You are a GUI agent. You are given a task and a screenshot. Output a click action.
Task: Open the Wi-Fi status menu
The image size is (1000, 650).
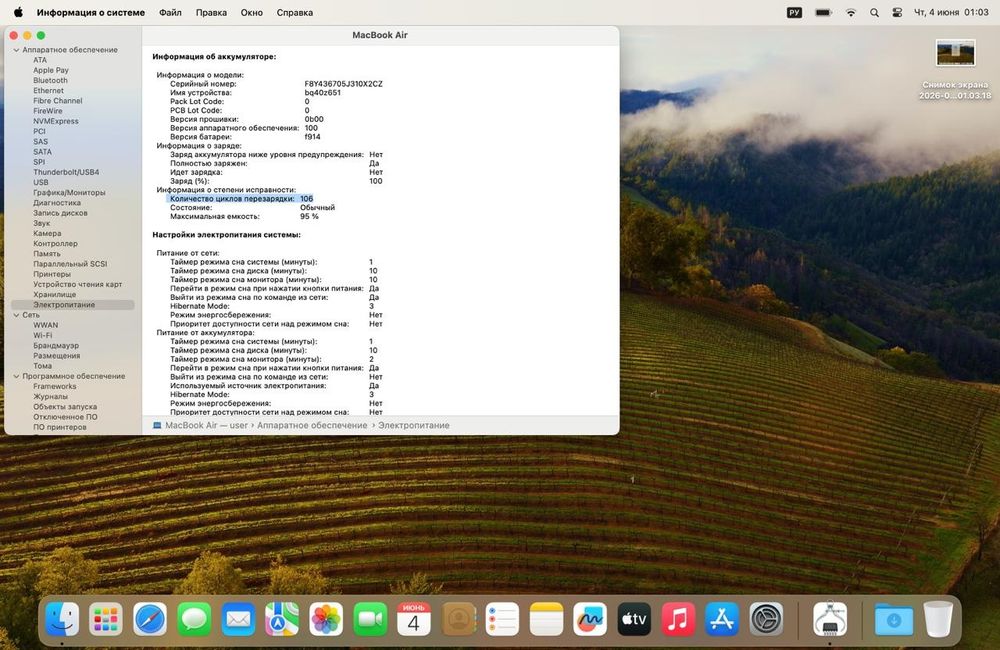(851, 12)
